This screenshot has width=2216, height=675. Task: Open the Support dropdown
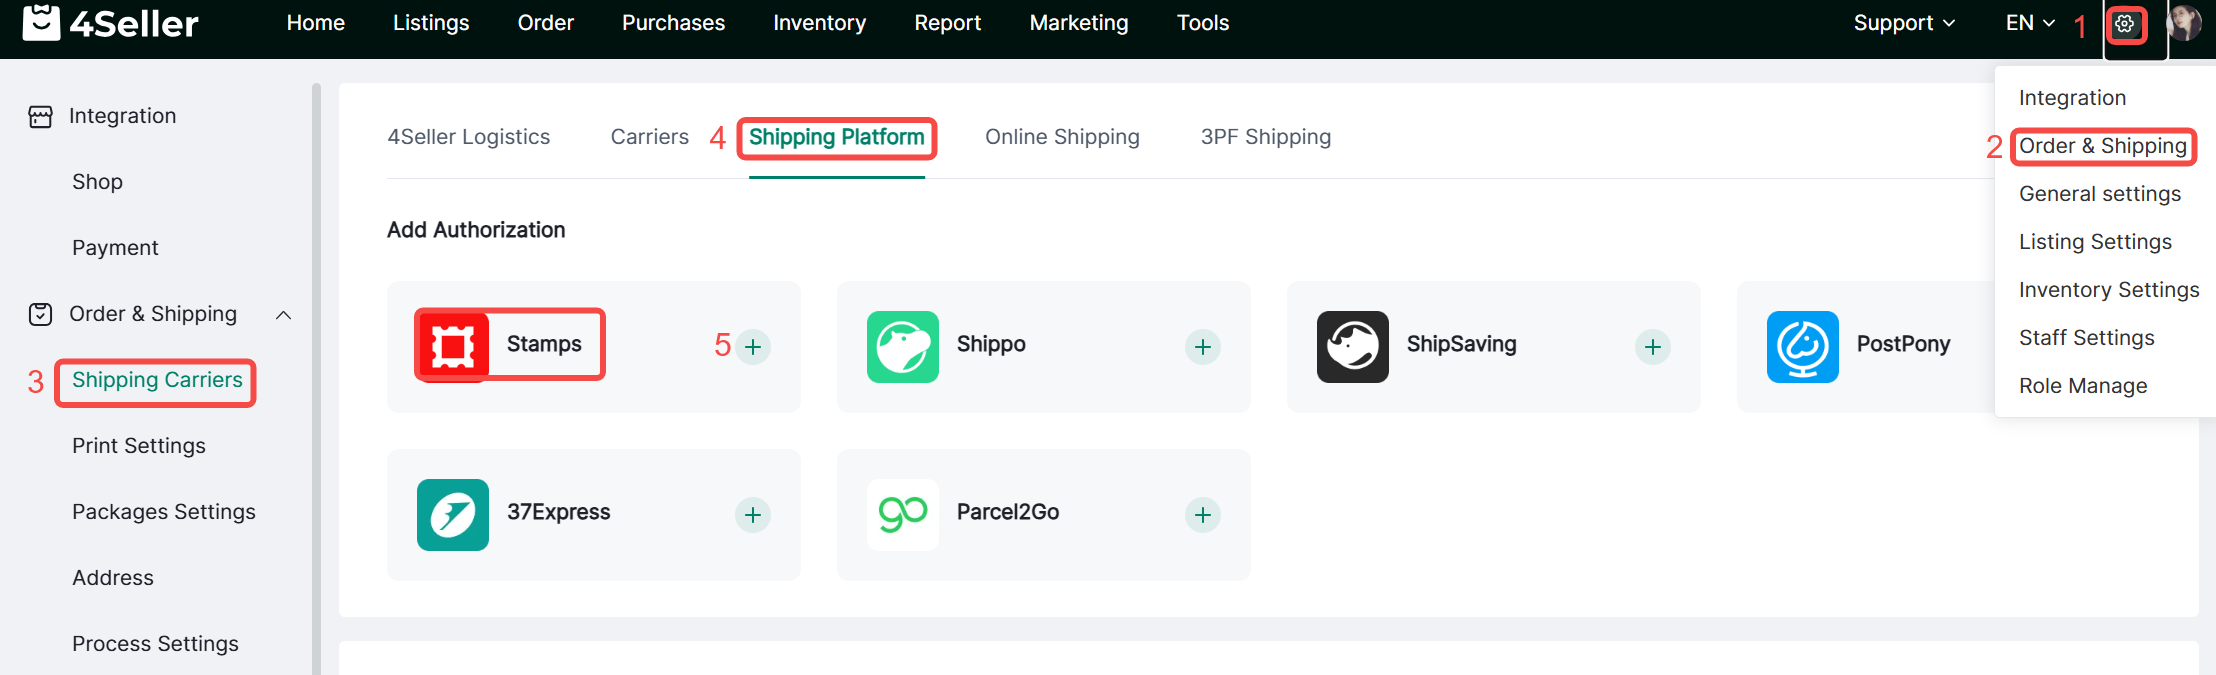point(1903,23)
